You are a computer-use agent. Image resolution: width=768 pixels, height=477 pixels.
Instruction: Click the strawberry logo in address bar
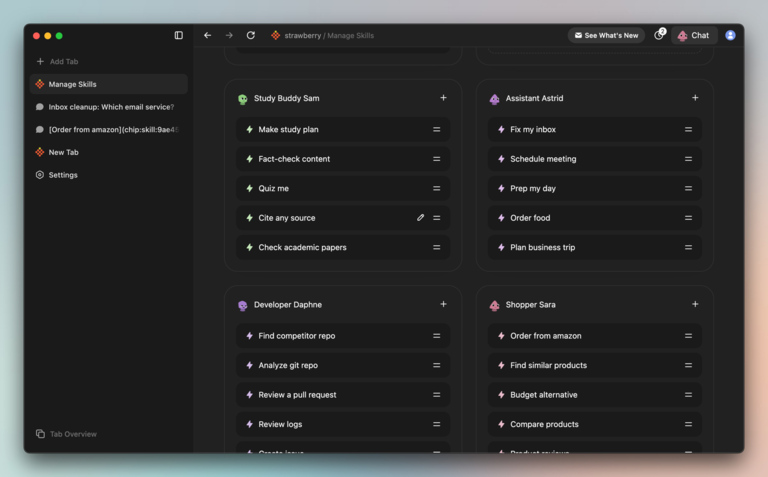276,35
